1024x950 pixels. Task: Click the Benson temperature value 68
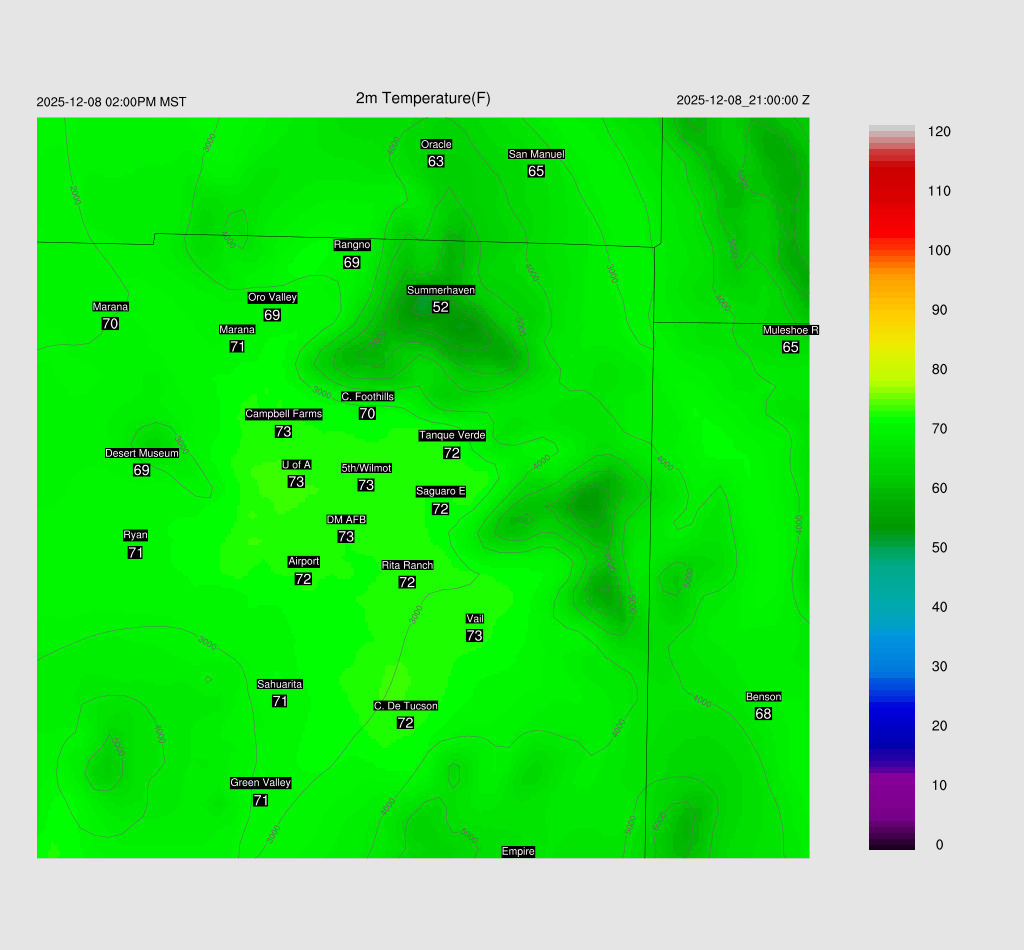click(763, 714)
